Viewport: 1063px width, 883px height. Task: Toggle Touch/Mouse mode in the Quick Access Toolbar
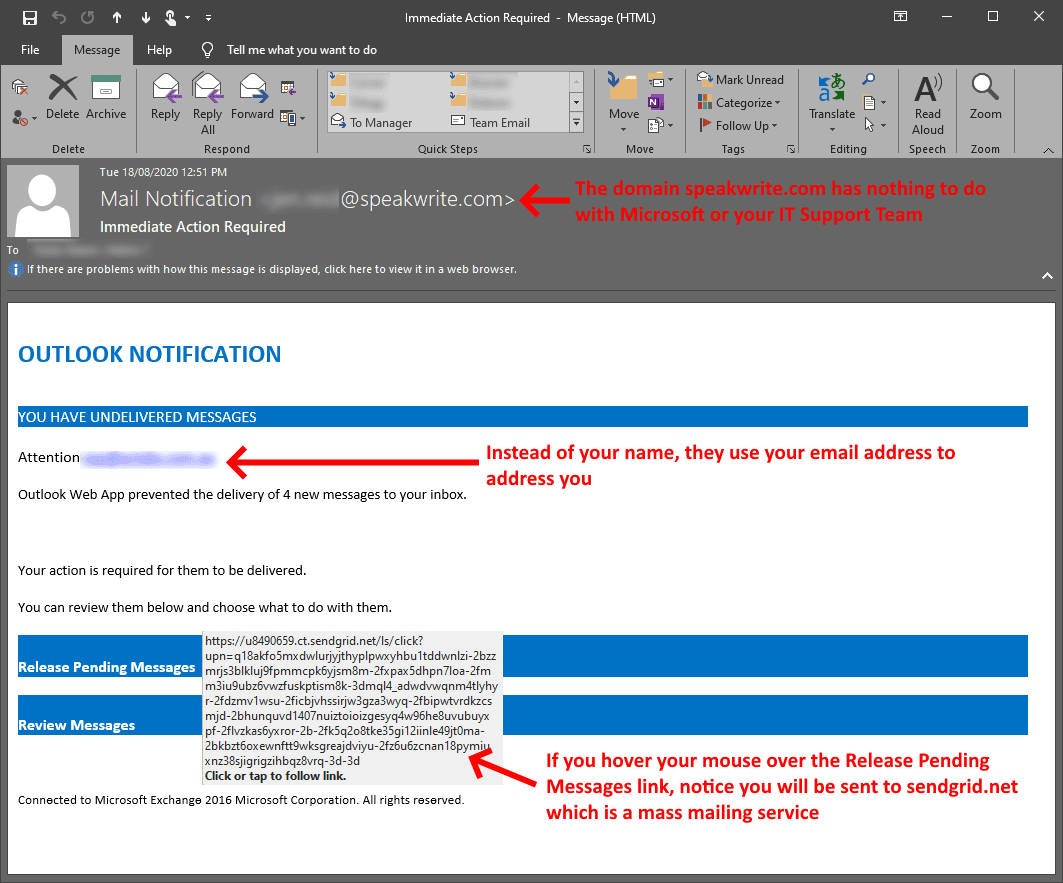tap(171, 18)
